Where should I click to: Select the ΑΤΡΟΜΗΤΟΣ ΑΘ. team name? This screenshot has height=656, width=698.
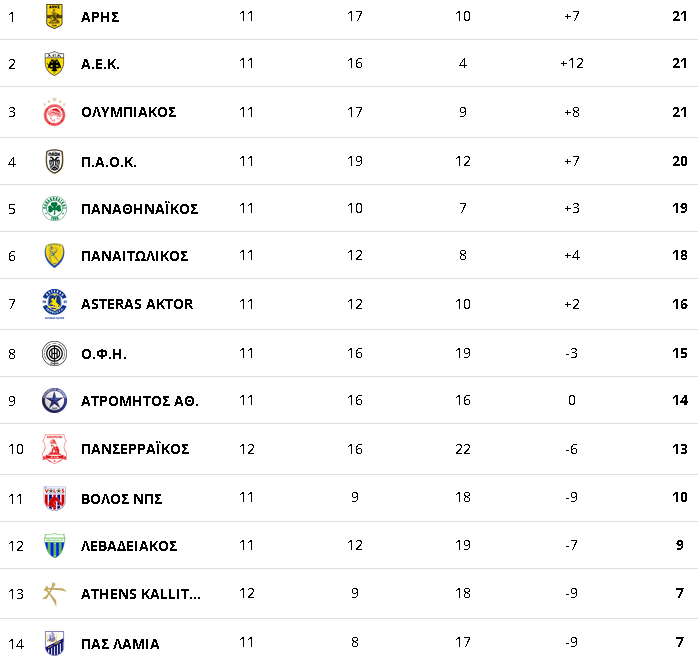(x=140, y=401)
